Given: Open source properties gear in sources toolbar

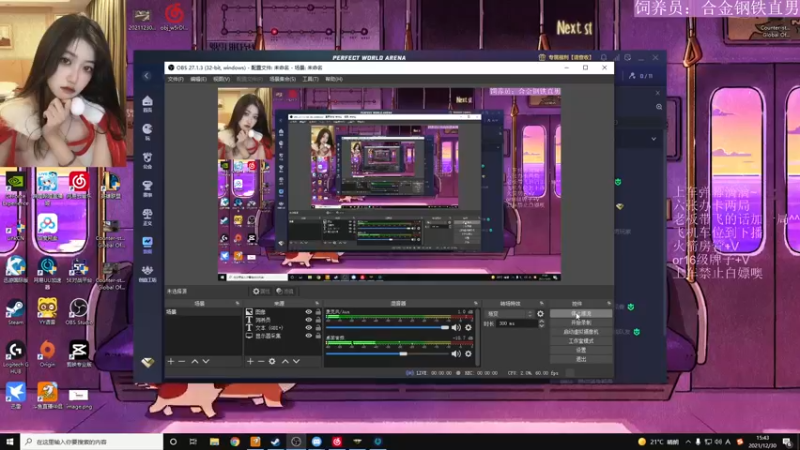Looking at the screenshot, I should click(x=272, y=361).
